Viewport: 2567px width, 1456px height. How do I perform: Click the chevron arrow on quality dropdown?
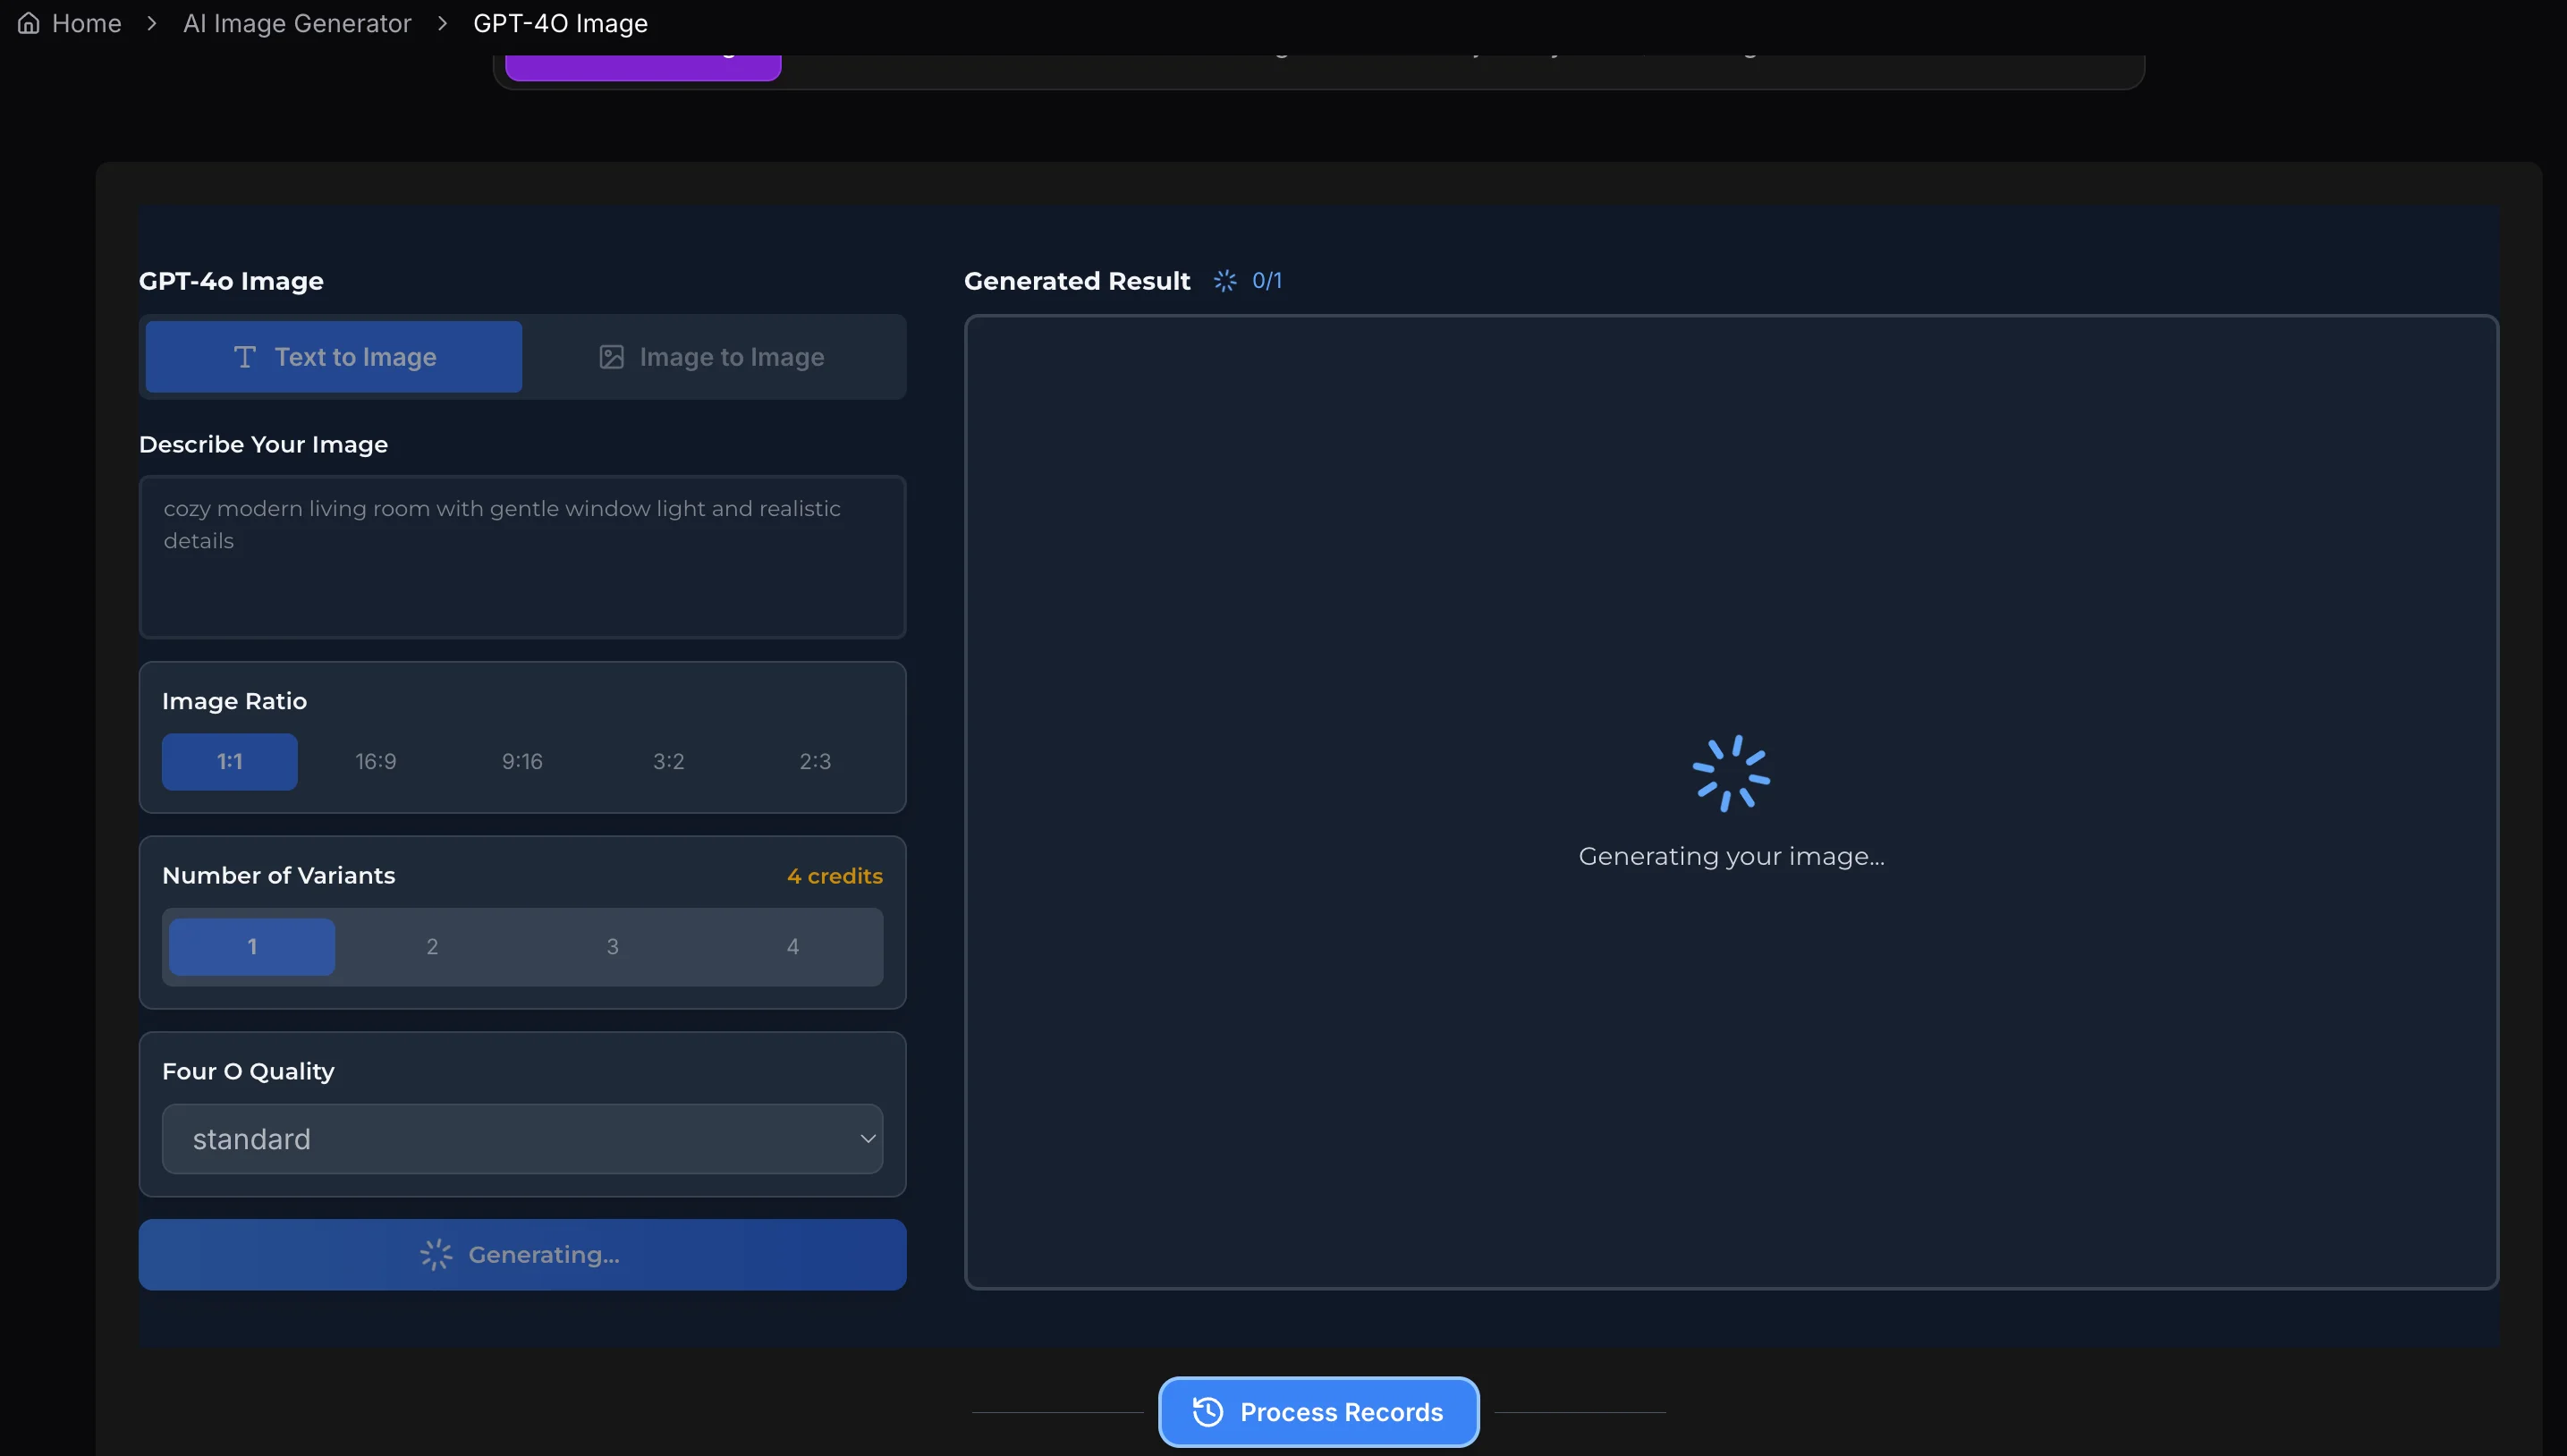[867, 1139]
